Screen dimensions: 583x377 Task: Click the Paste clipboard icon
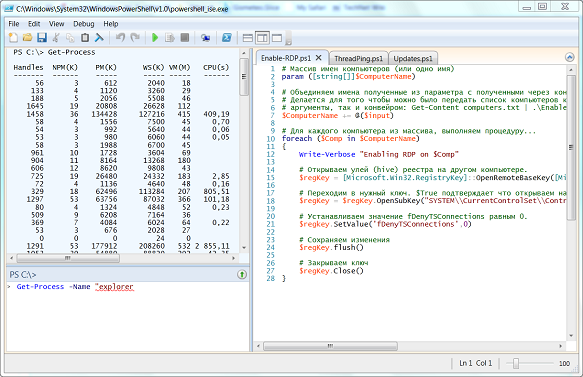tap(85, 38)
